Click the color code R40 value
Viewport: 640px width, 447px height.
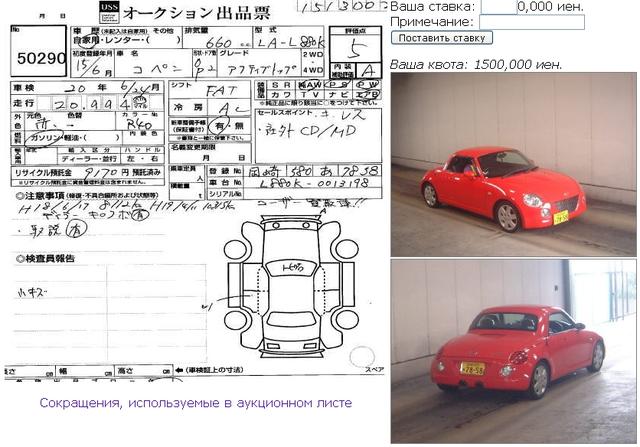[139, 125]
